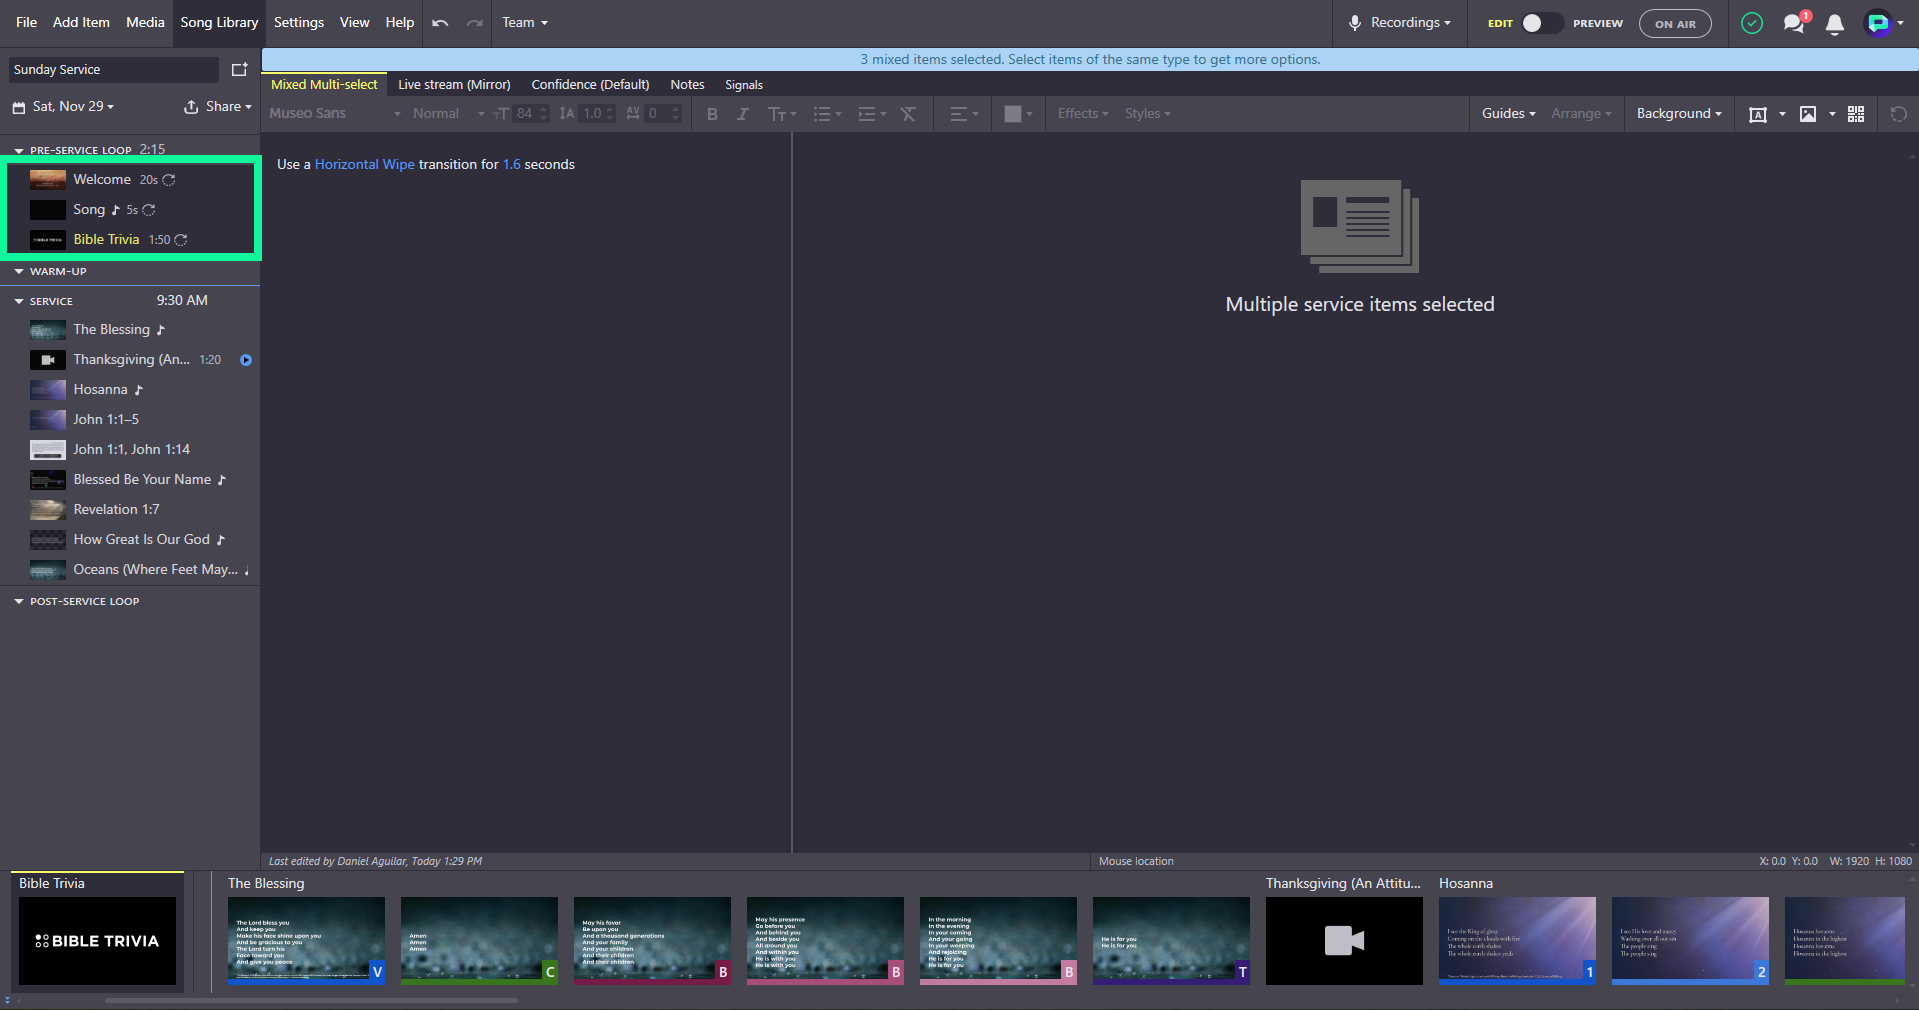Click the font size icon

point(501,114)
